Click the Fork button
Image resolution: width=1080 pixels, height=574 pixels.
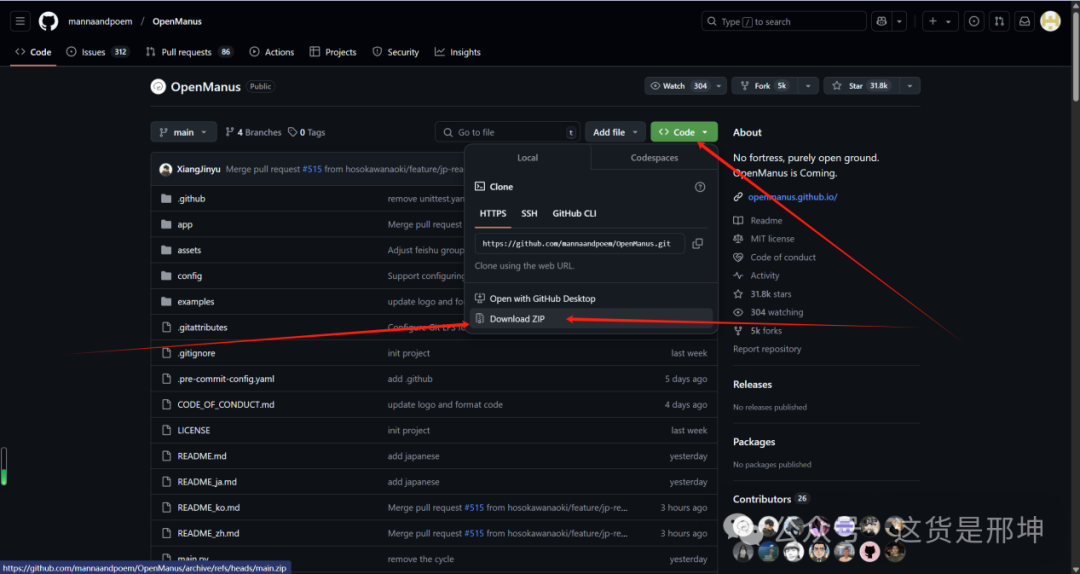pos(765,86)
